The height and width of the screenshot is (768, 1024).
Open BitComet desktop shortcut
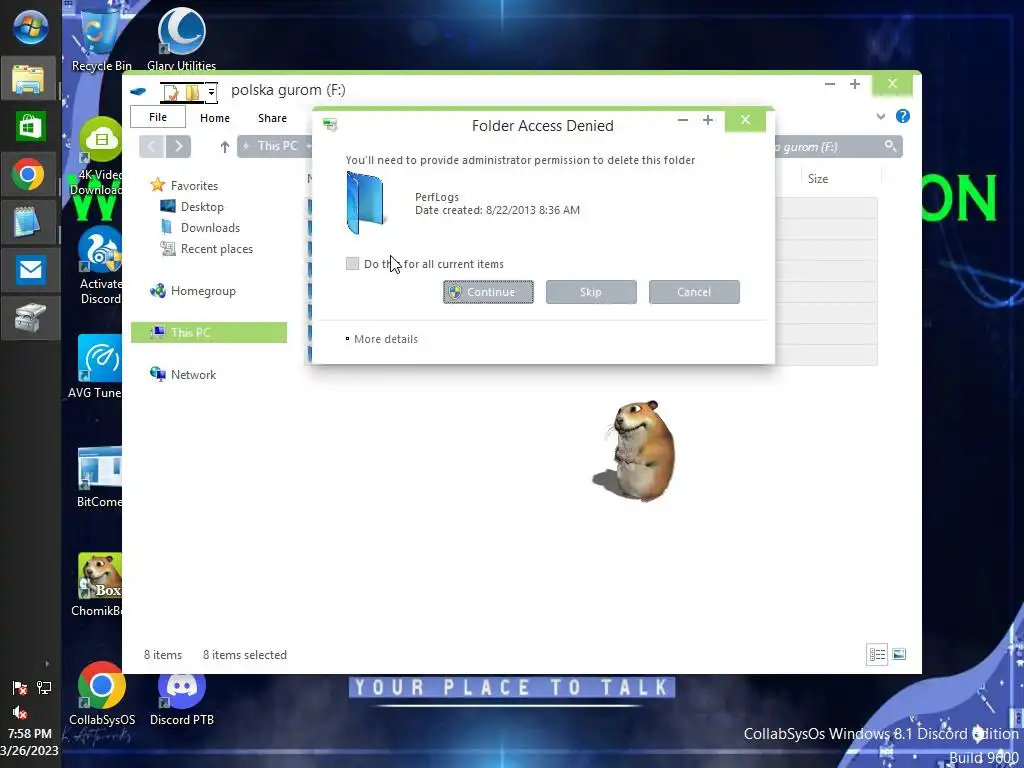[99, 477]
